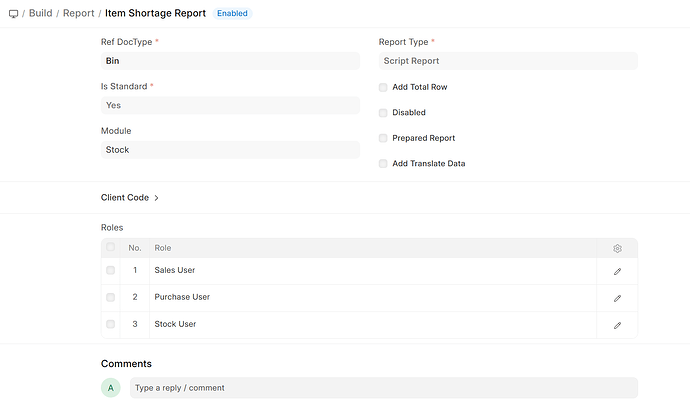The image size is (690, 414).
Task: Go to Build in breadcrumb
Action: 41,14
